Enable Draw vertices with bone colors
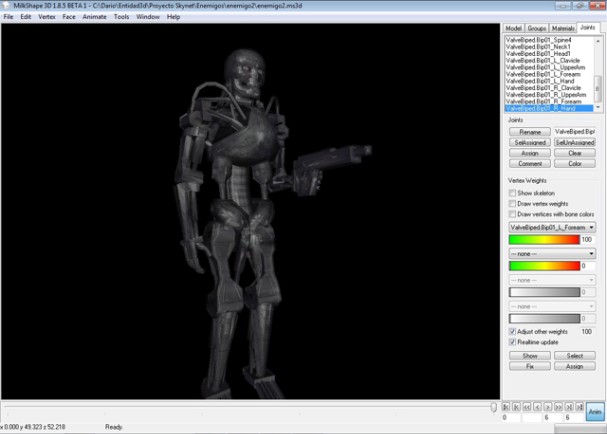Viewport: 607px width, 434px height. tap(513, 214)
